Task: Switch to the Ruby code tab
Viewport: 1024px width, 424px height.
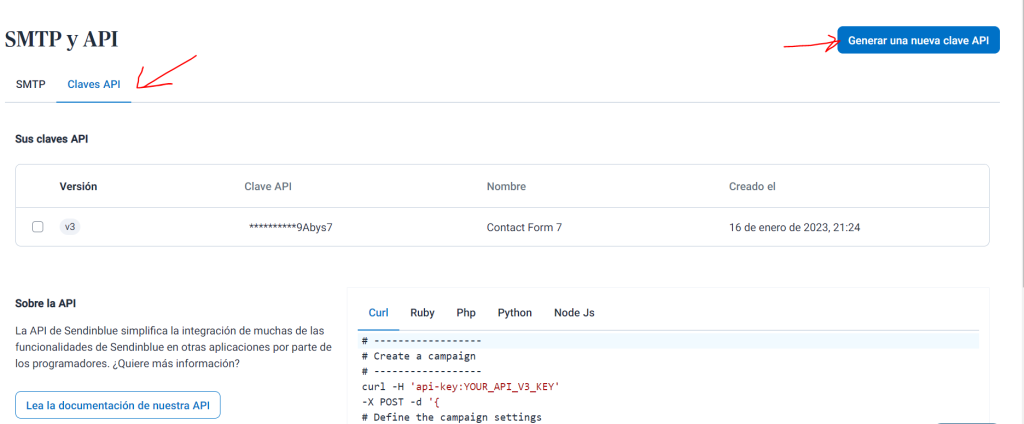Action: coord(423,312)
